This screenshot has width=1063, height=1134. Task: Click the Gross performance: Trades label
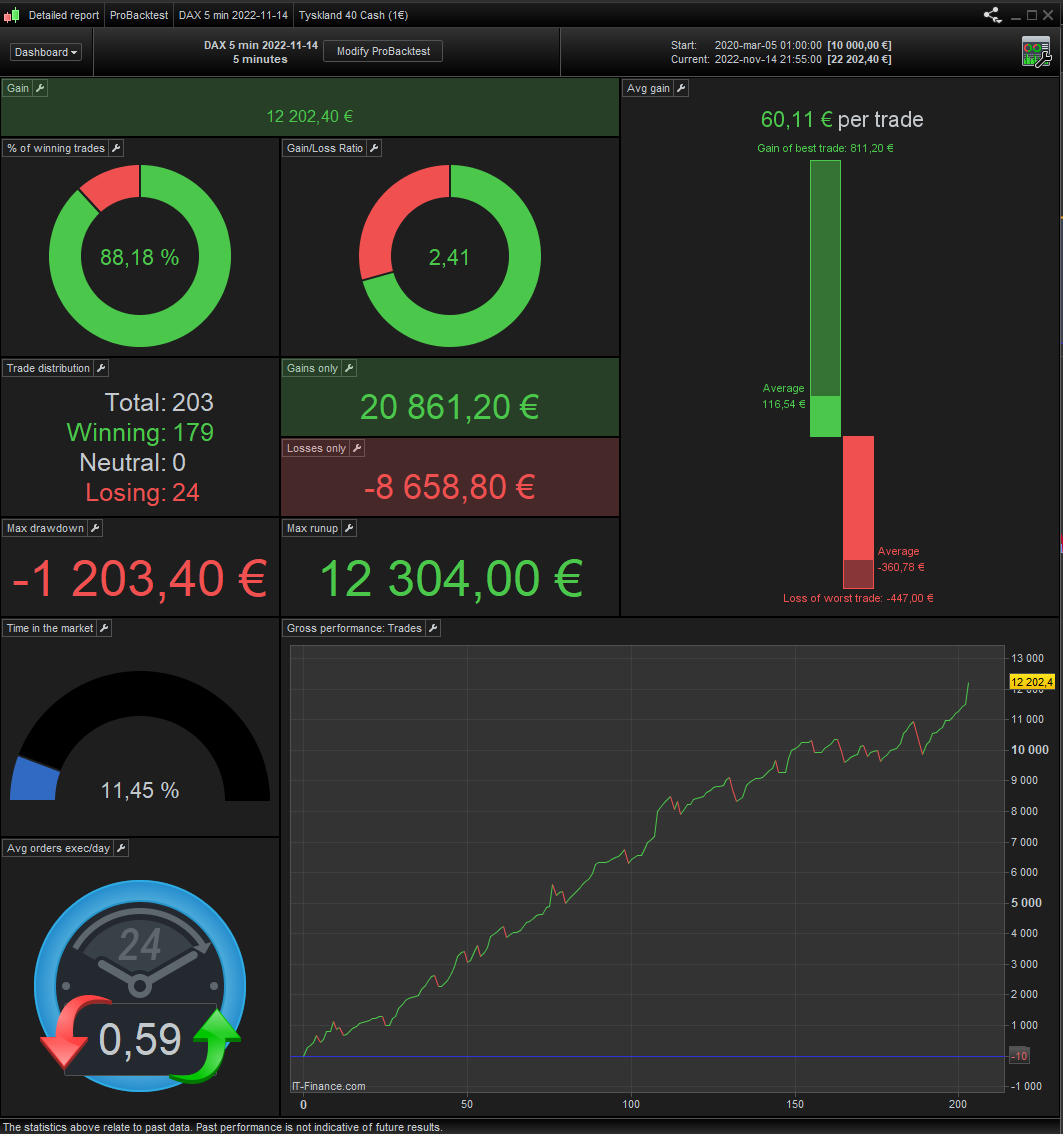354,628
